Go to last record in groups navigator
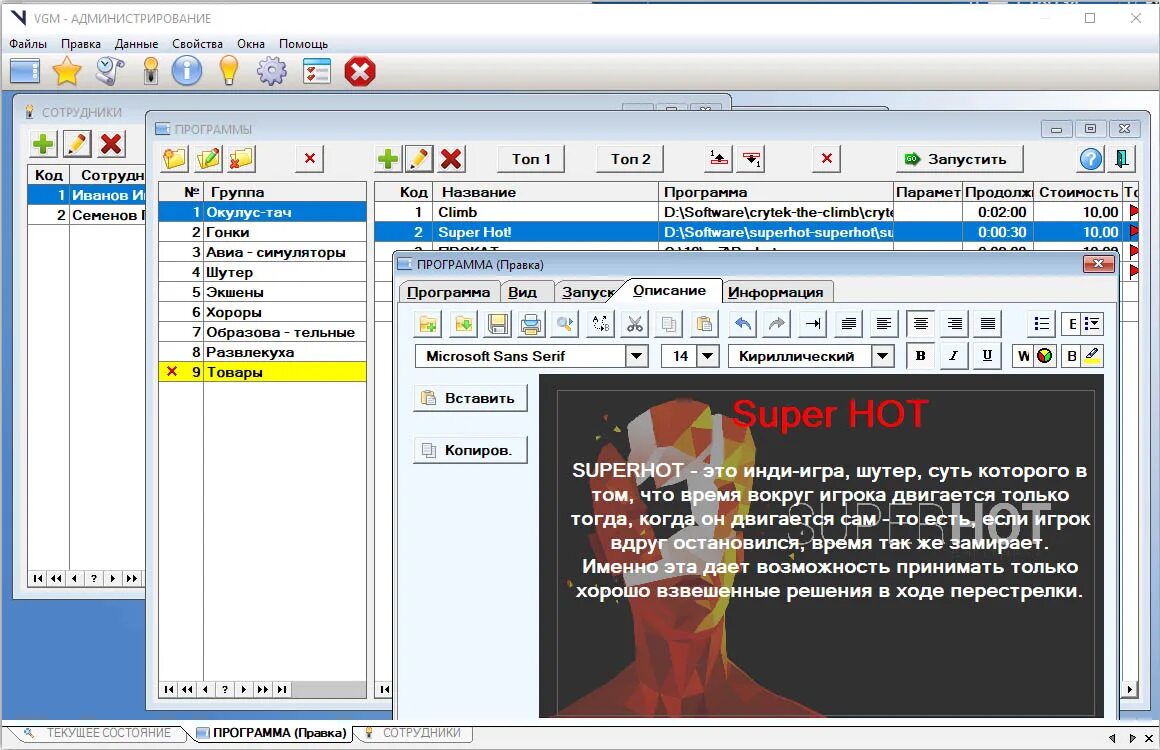This screenshot has width=1160, height=750. coord(282,689)
